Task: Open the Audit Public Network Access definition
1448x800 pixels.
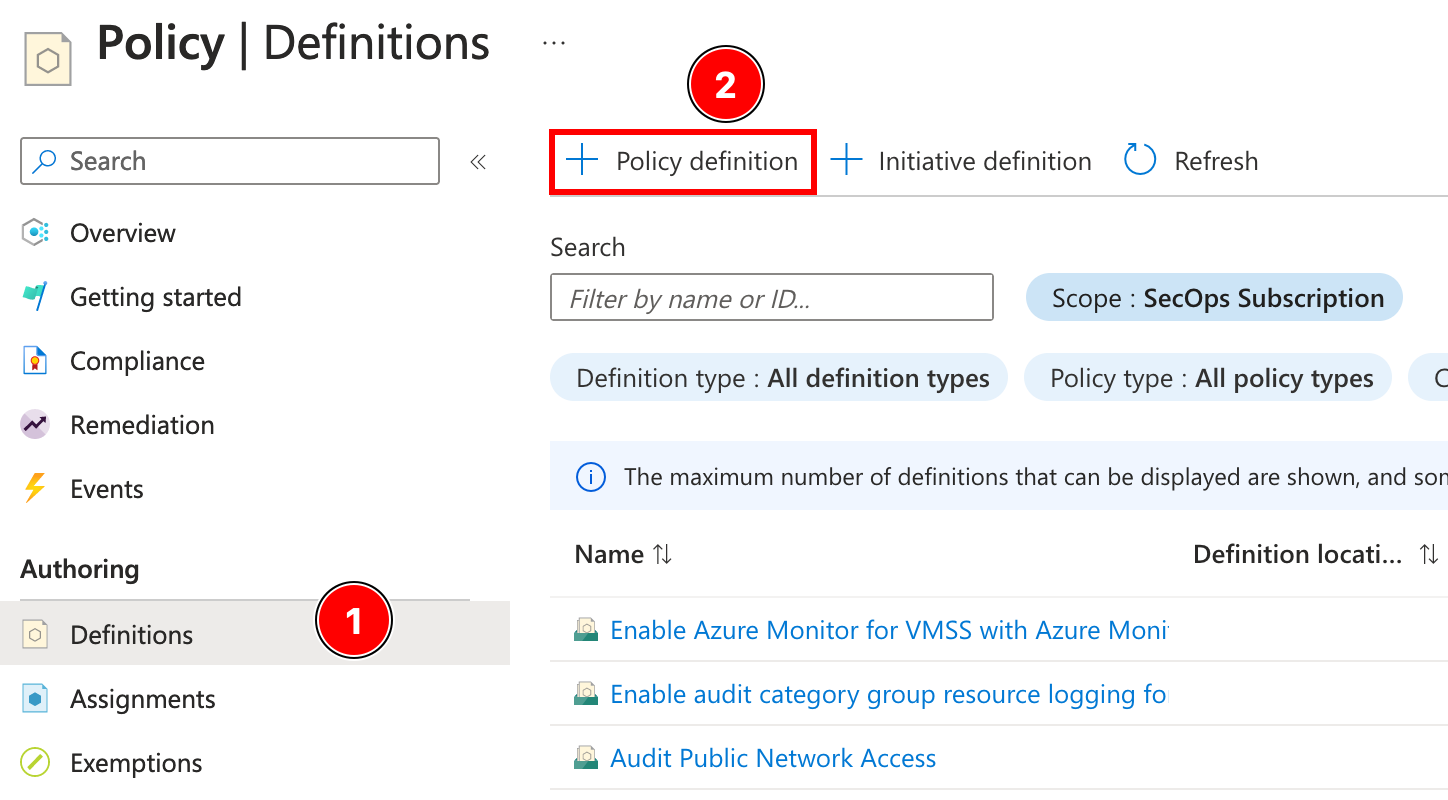Action: tap(772, 757)
